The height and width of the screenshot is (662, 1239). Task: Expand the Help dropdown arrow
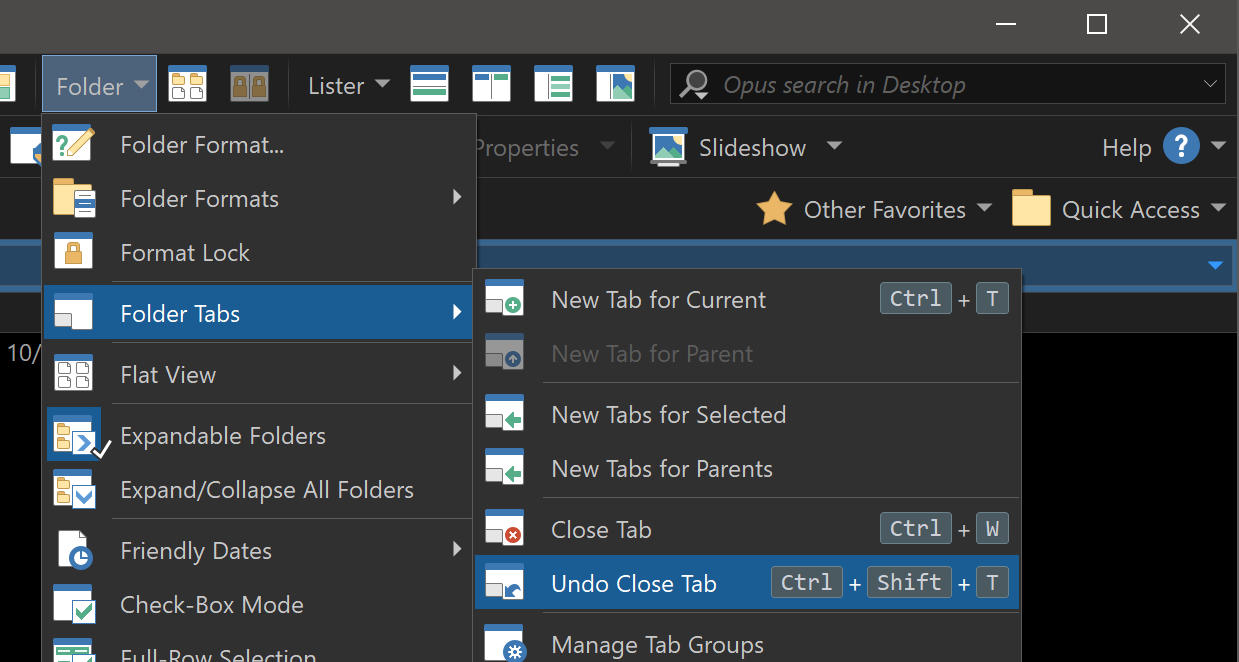1218,146
